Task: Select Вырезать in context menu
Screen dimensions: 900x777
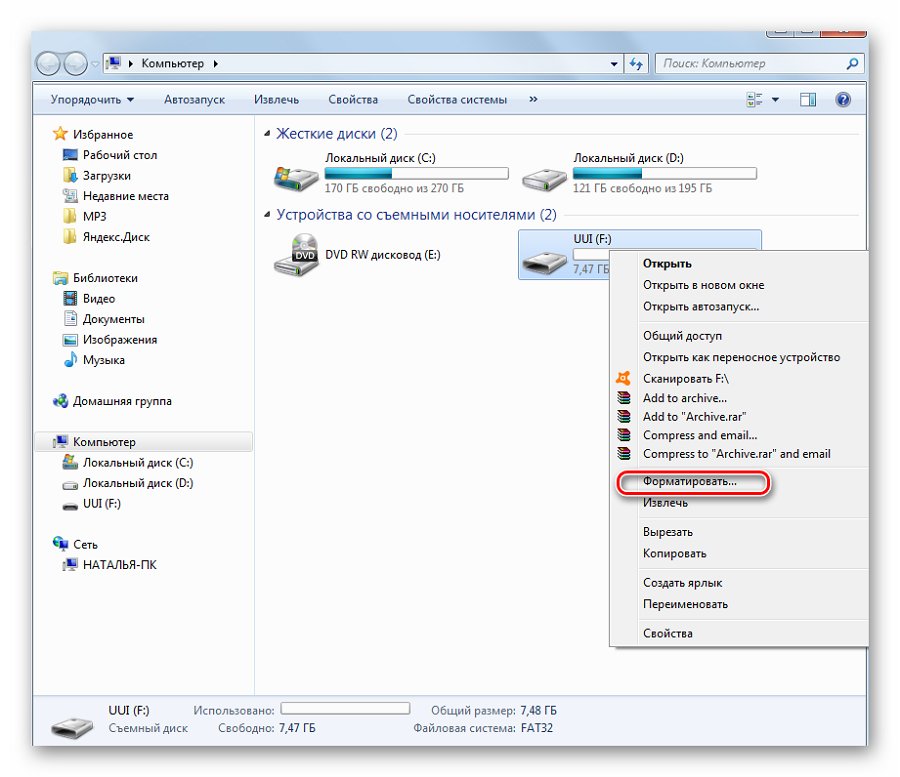Action: point(668,532)
